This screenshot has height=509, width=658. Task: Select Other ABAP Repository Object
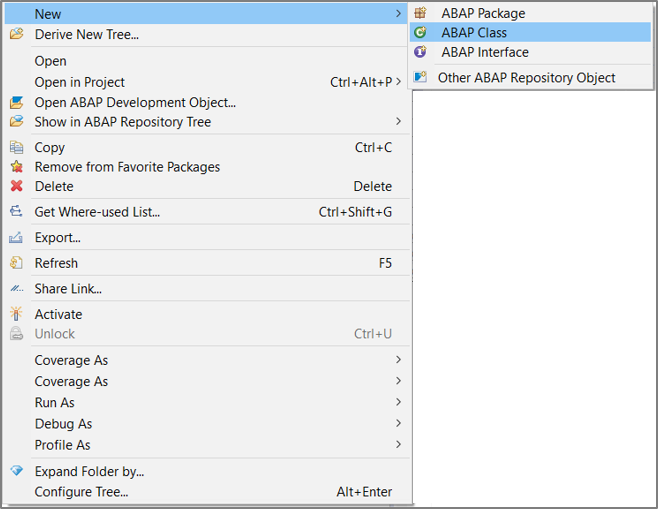(x=530, y=77)
